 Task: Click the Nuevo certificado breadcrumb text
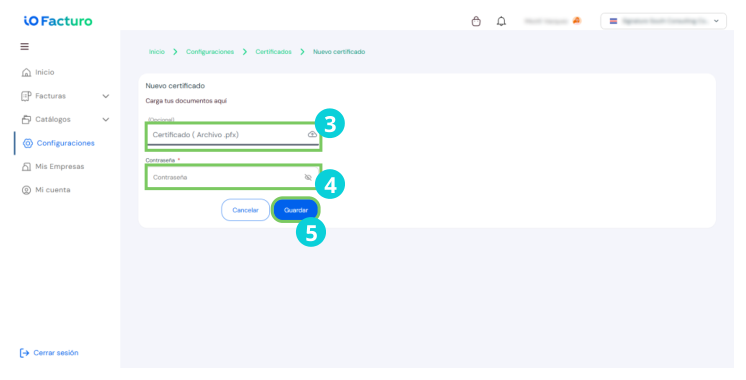(339, 51)
